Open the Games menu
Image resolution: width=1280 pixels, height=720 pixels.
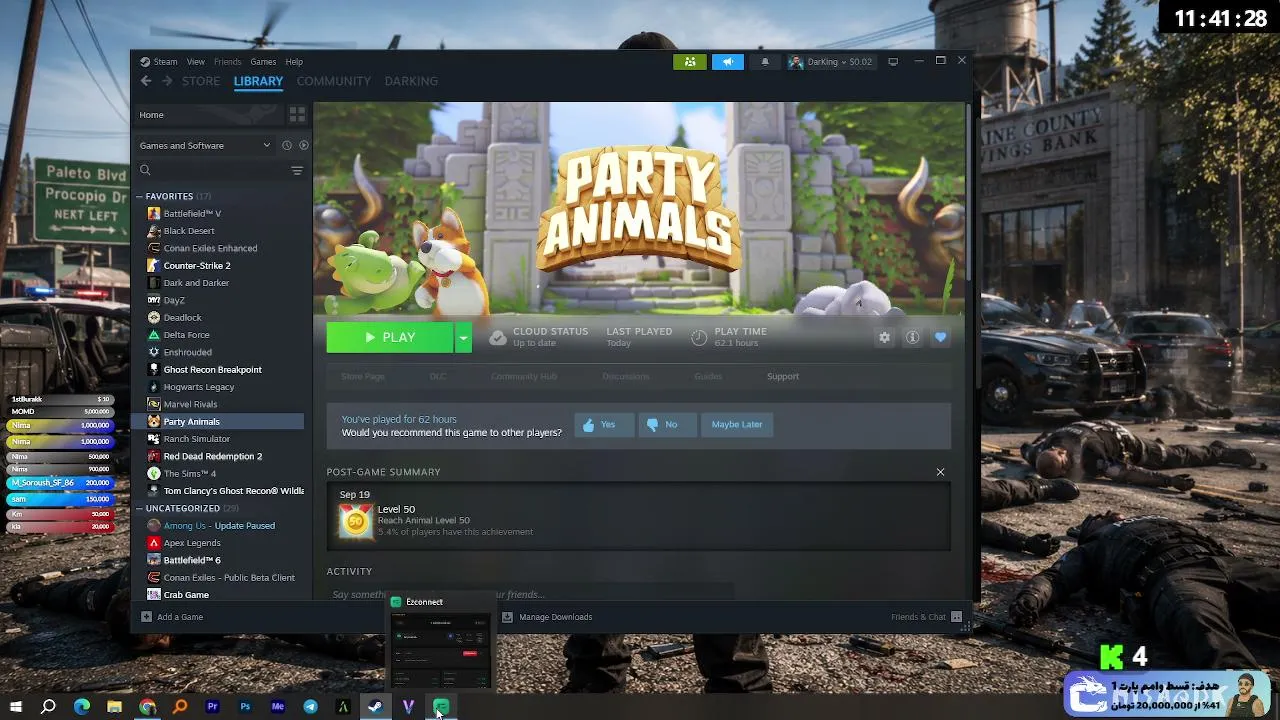click(x=263, y=62)
